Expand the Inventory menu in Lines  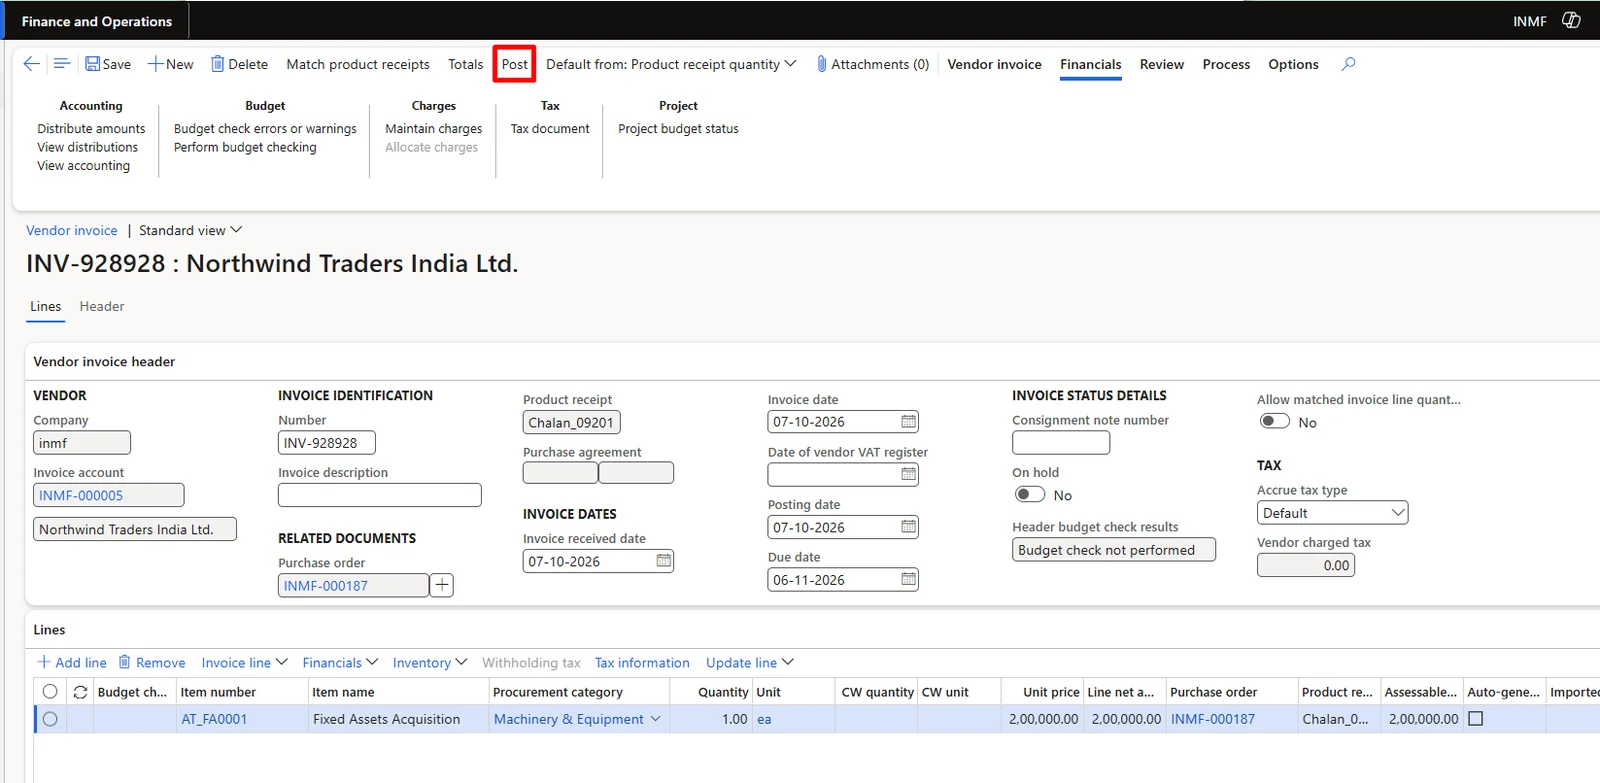click(430, 662)
